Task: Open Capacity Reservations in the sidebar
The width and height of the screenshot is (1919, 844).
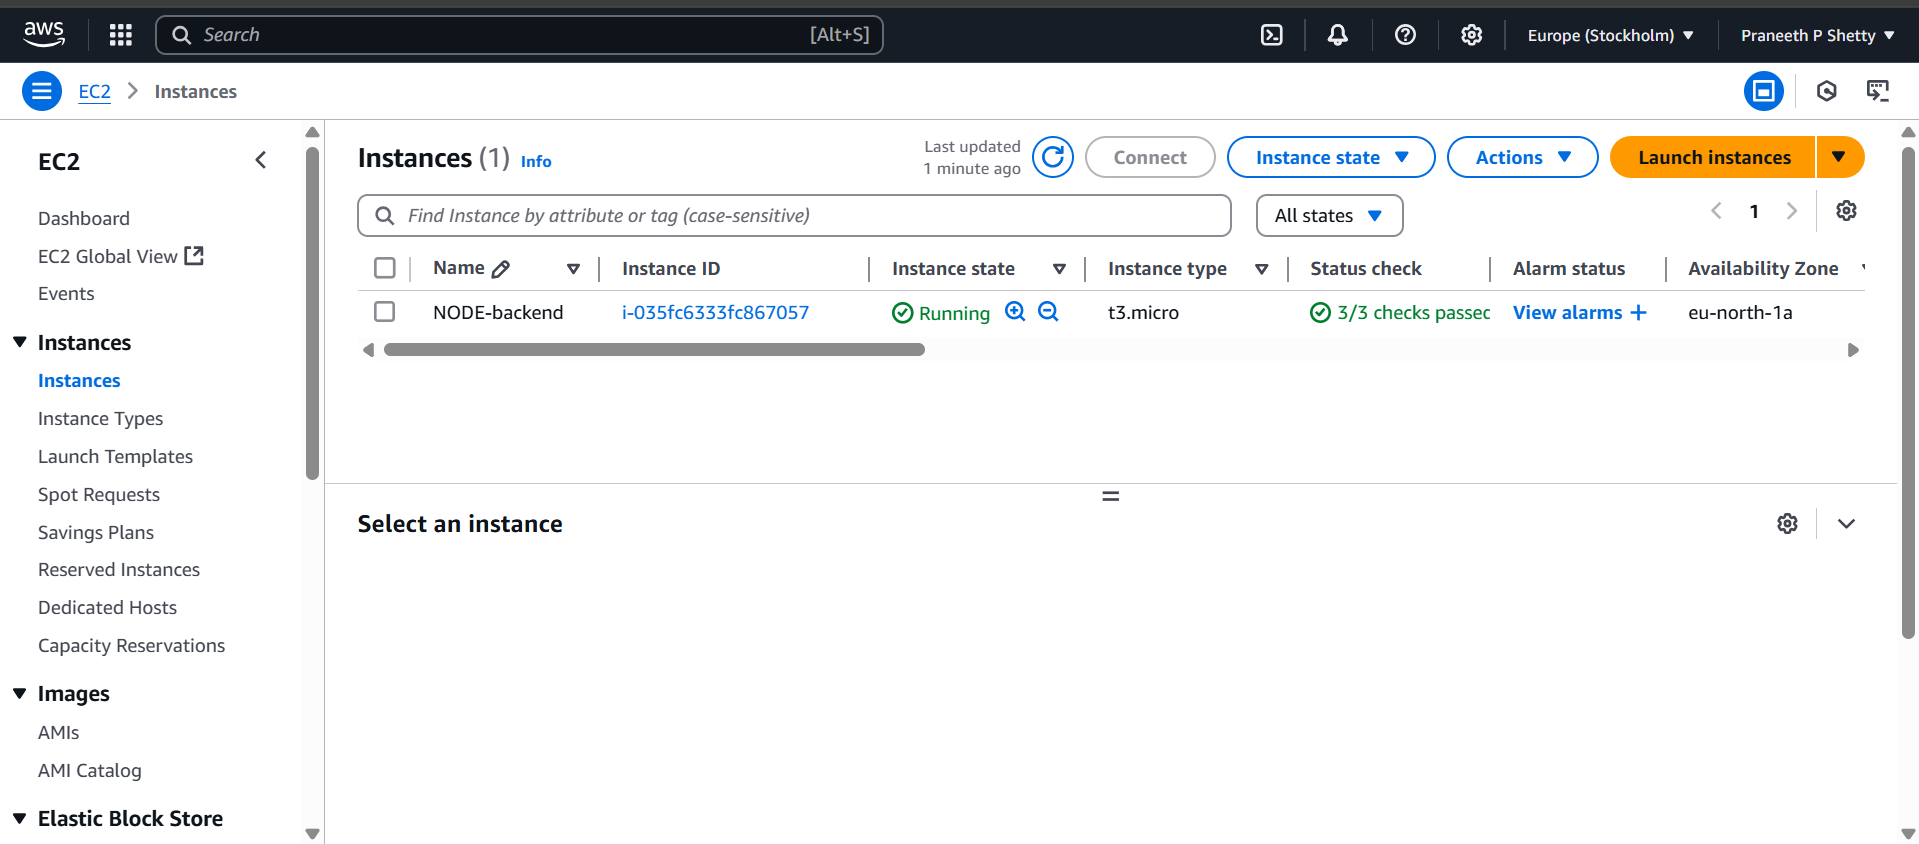Action: click(131, 645)
